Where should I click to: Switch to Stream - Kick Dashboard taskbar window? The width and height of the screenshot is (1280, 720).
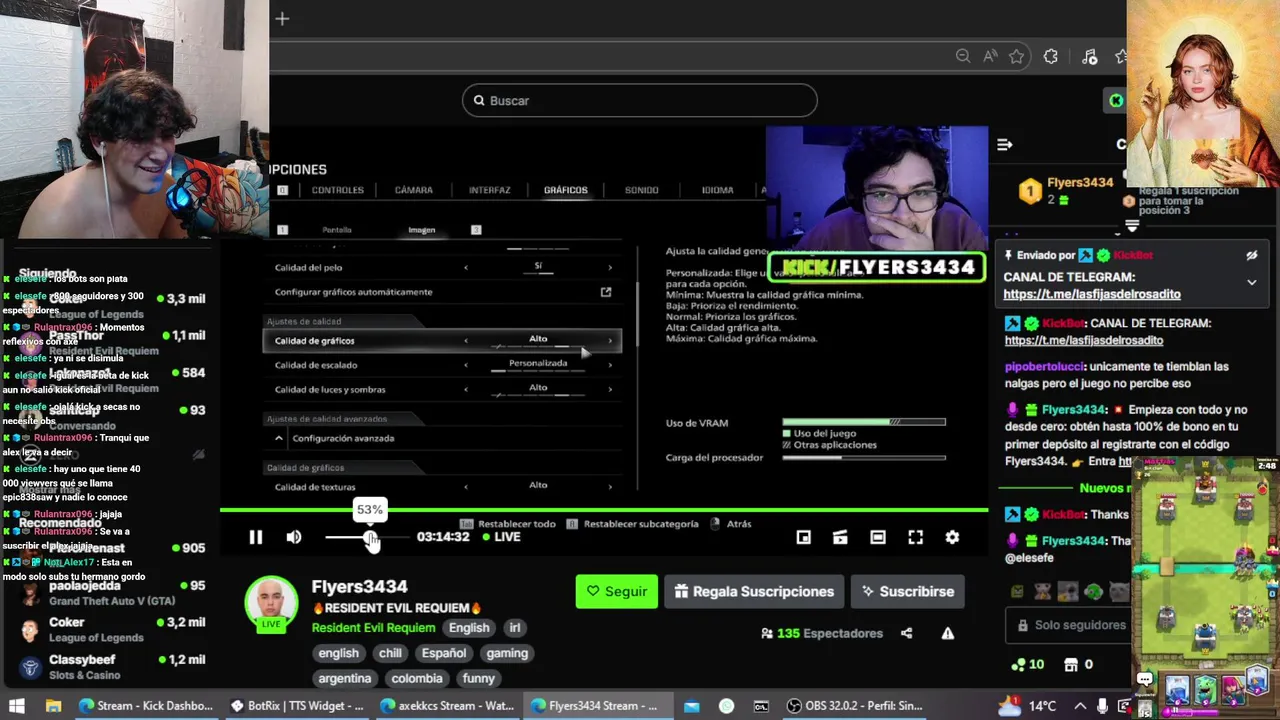146,706
